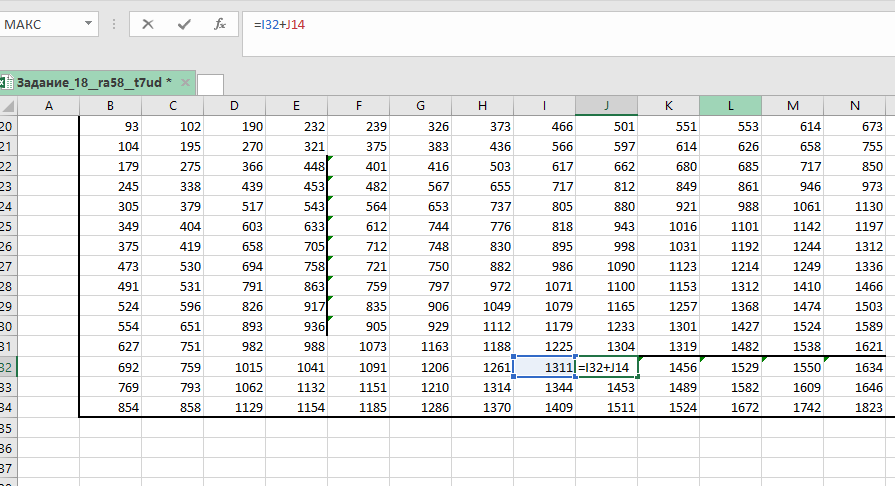Click cell E23 with green error marker

pyautogui.click(x=296, y=187)
